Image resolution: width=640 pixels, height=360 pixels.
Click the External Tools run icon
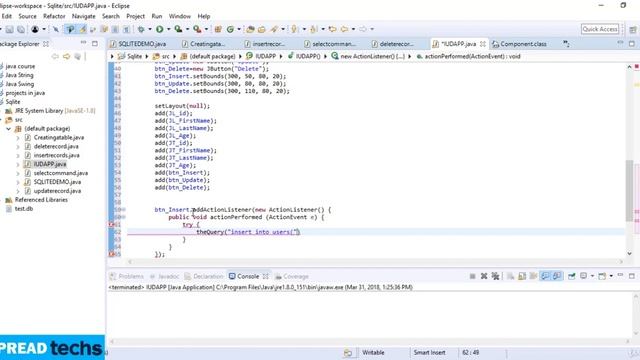click(197, 29)
